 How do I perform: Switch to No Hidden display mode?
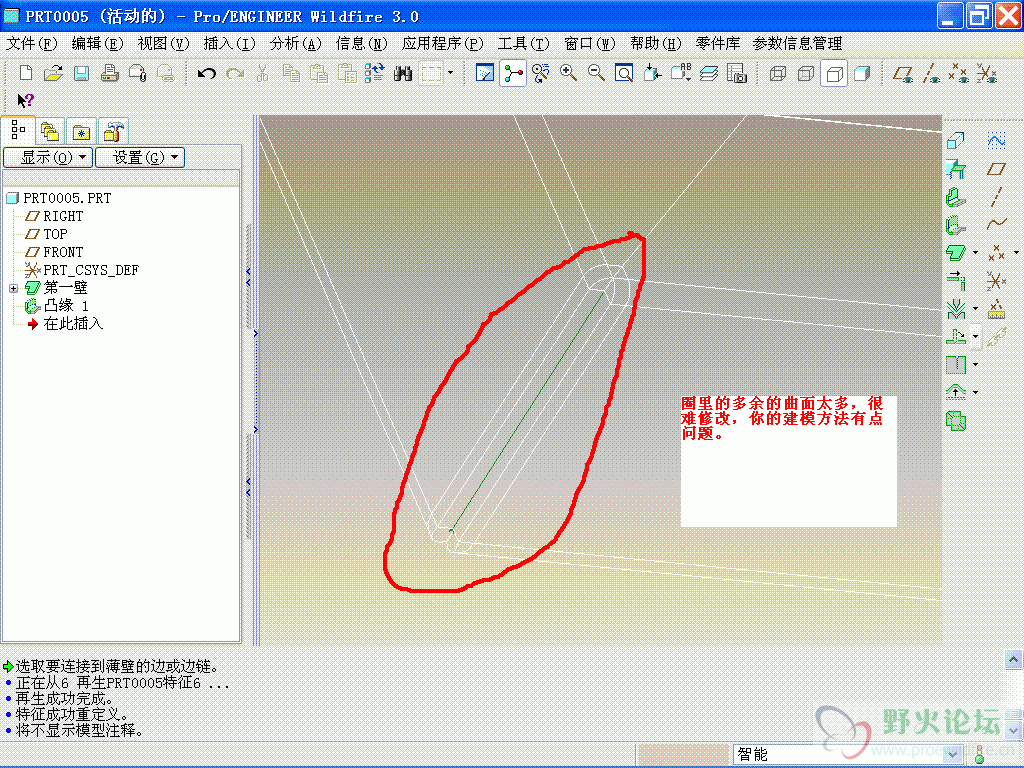coord(833,73)
